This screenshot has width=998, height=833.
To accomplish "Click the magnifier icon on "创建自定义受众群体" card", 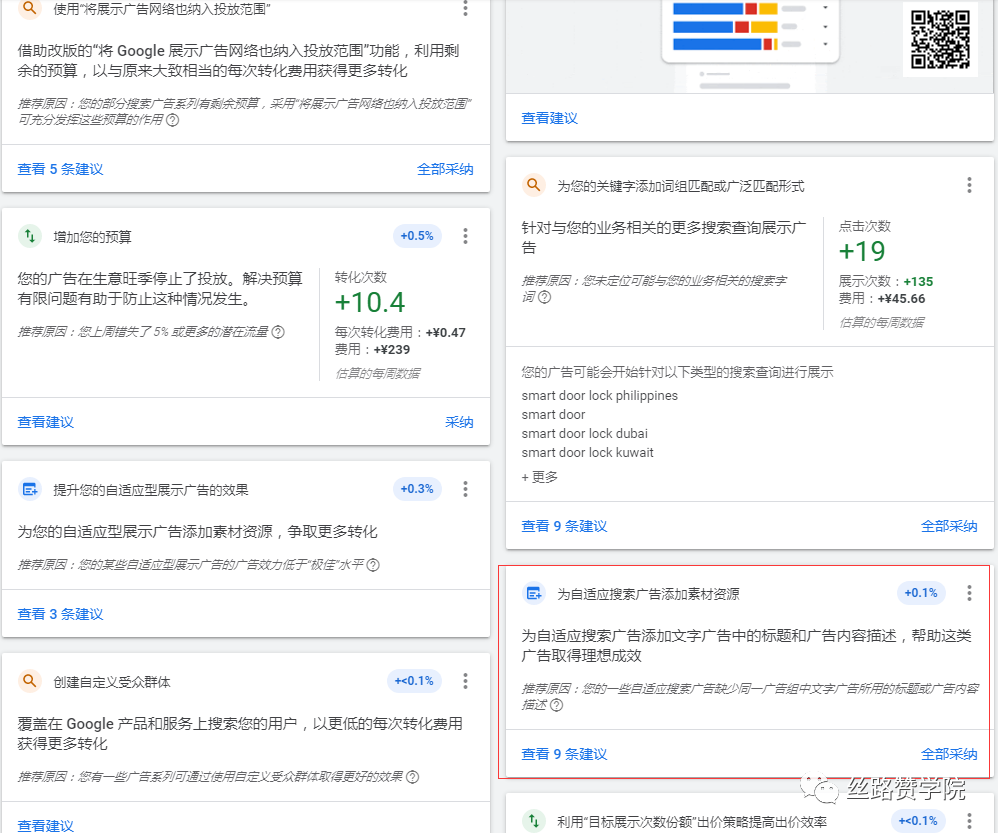I will pos(28,681).
